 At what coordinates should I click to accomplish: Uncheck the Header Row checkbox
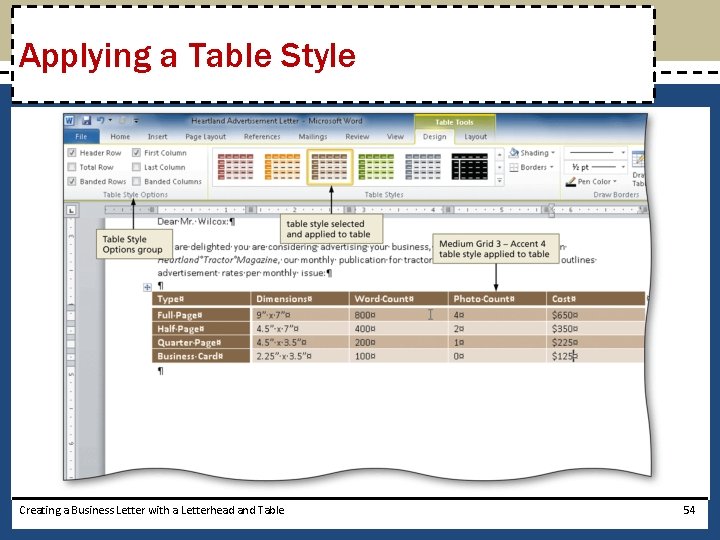pyautogui.click(x=72, y=152)
